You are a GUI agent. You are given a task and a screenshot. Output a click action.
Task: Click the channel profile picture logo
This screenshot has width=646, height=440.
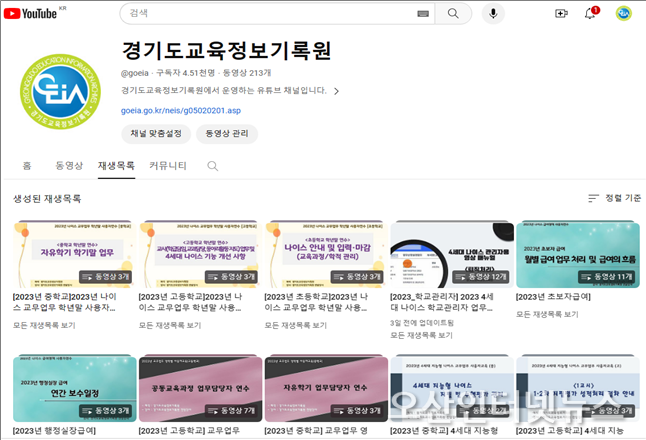[x=60, y=91]
